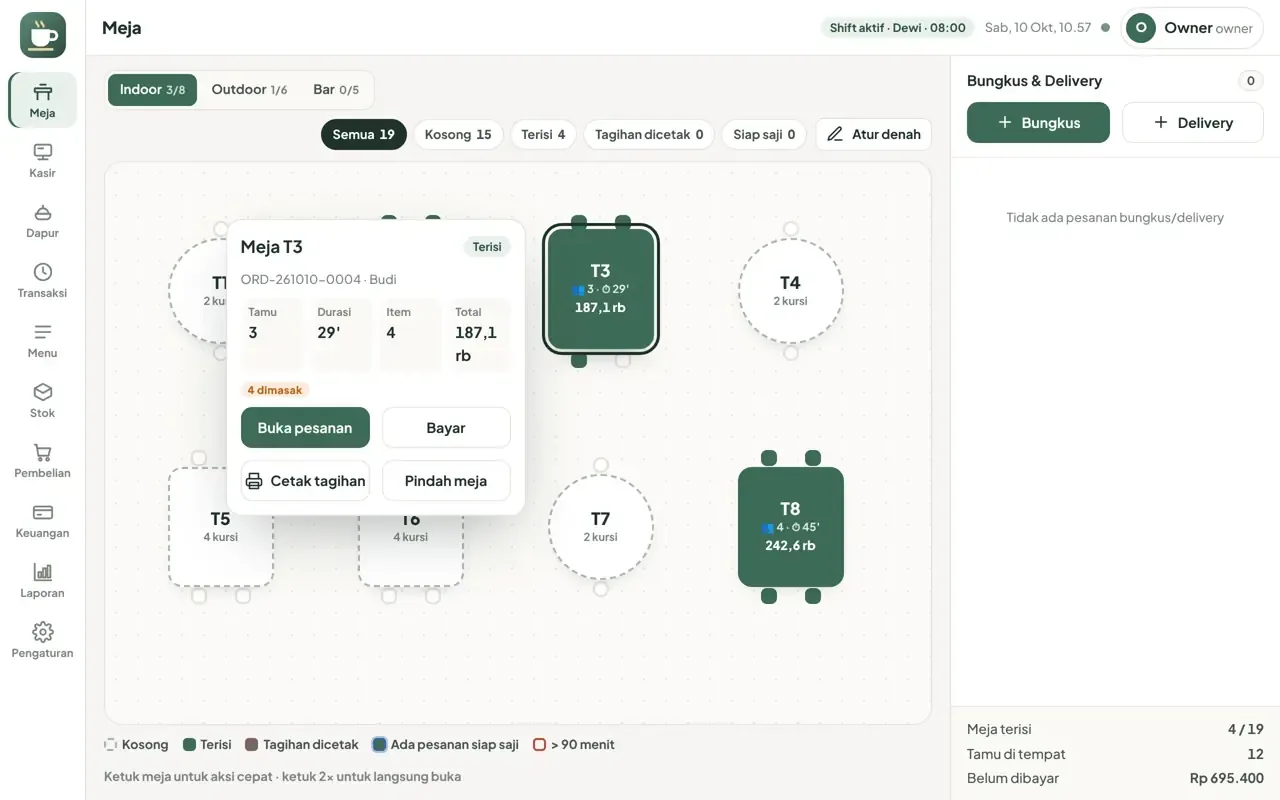Filter by Tagihan dicetak status
The height and width of the screenshot is (800, 1280).
(x=649, y=134)
